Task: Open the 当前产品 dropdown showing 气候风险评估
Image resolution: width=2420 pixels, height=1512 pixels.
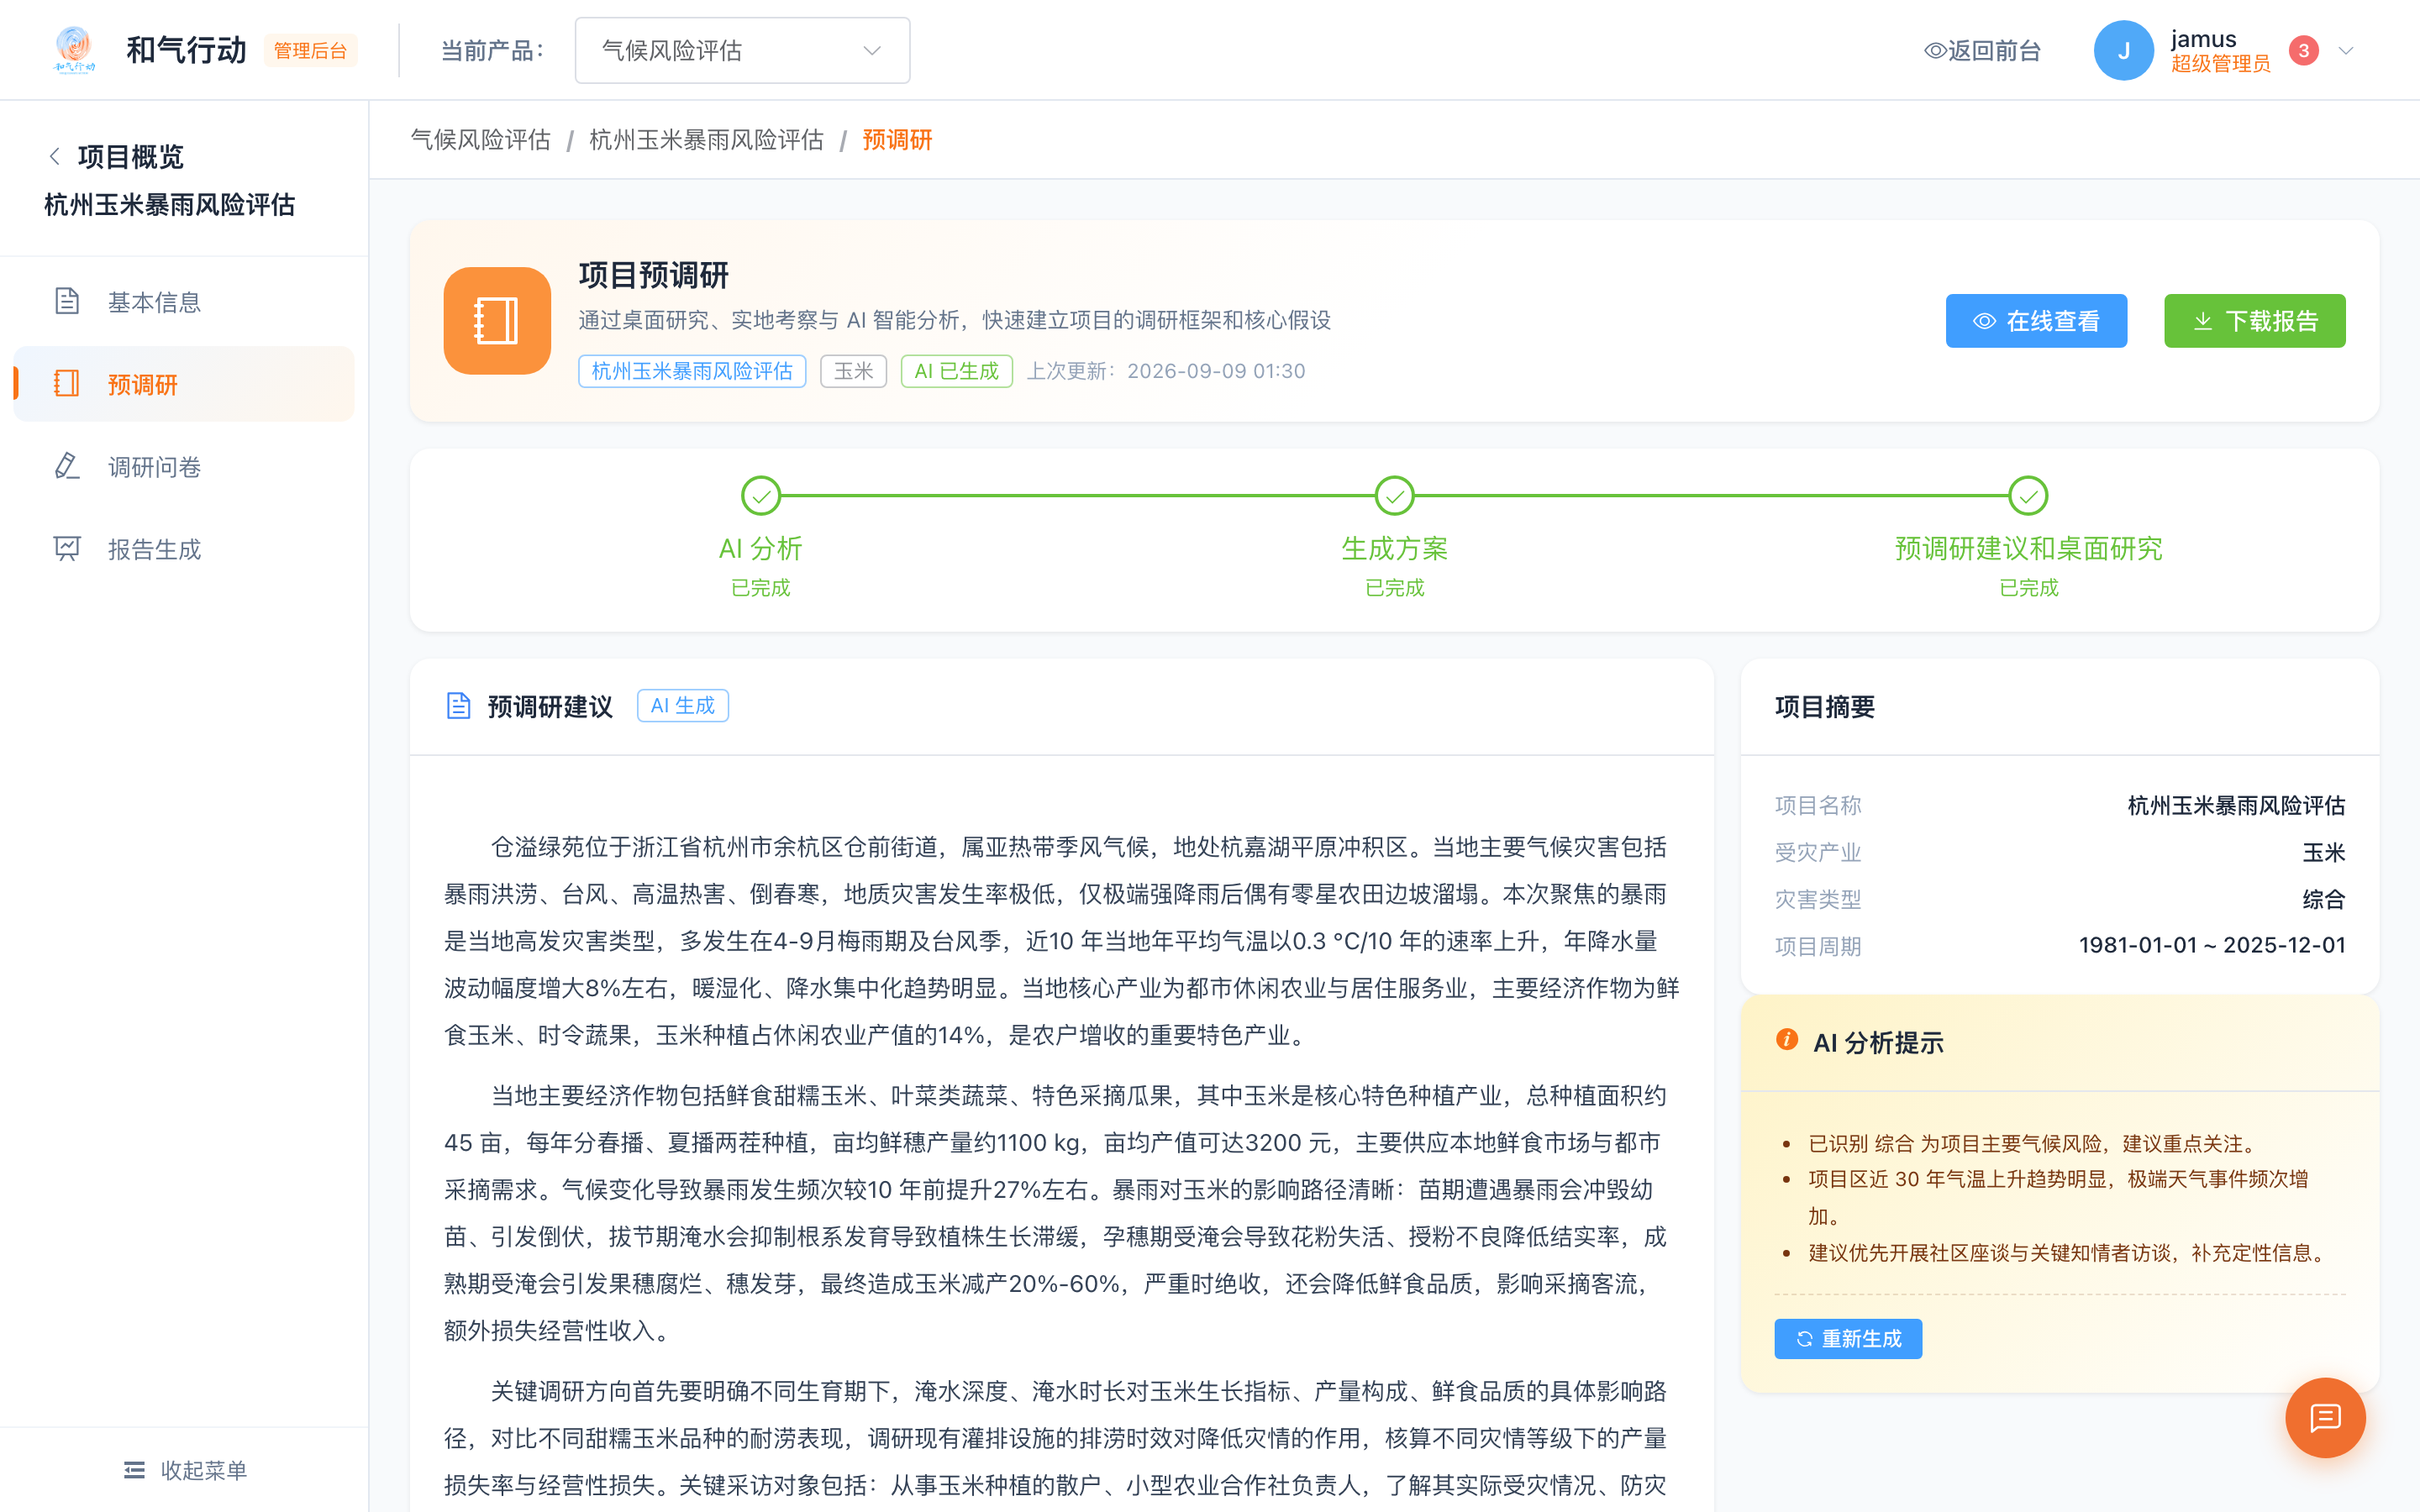Action: (x=742, y=50)
